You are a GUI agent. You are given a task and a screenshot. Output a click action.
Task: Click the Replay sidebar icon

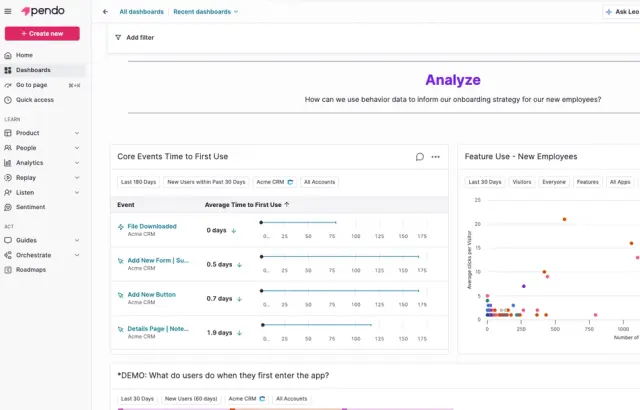(8, 177)
